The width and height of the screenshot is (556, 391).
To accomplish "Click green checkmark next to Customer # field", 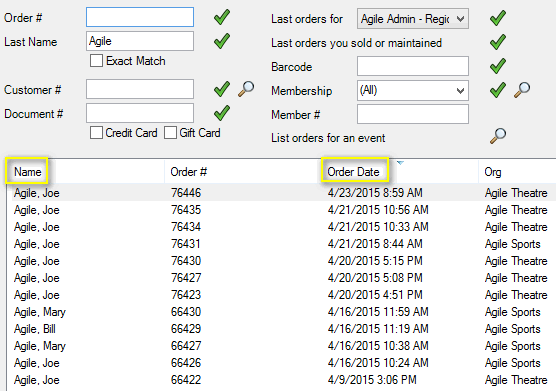I will pyautogui.click(x=222, y=89).
